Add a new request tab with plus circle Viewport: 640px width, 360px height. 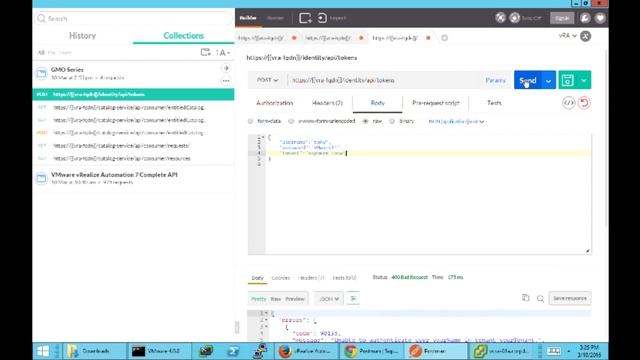(444, 38)
